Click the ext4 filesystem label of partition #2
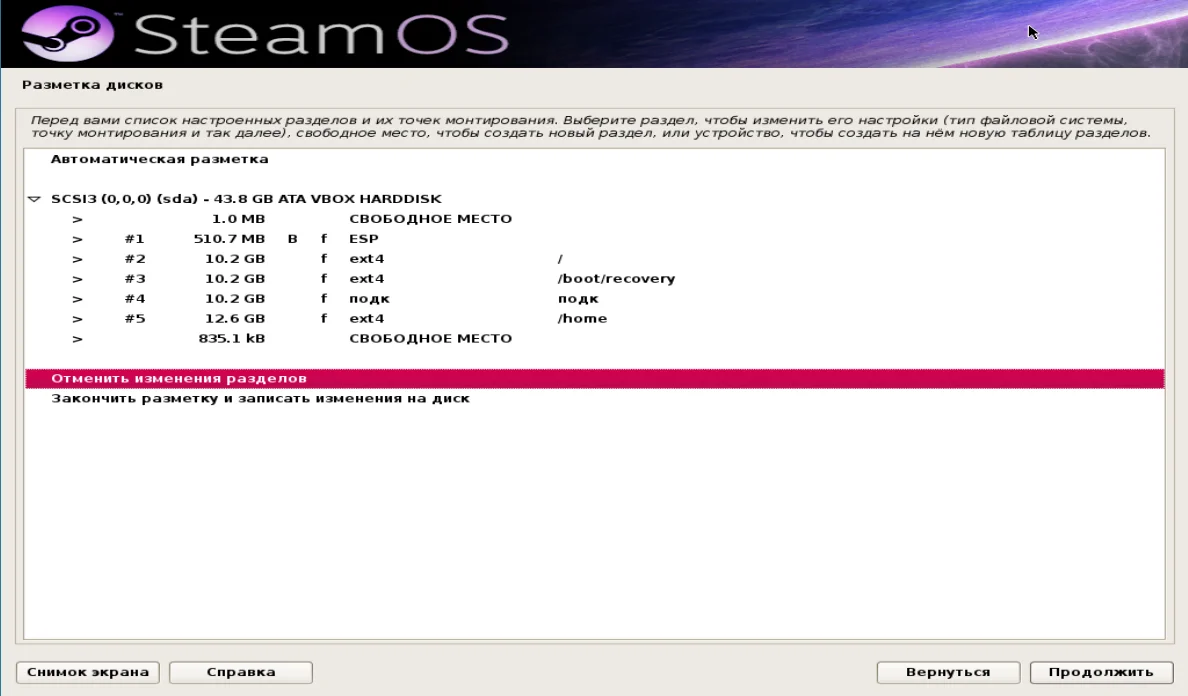Screen dimensions: 1188x696 pyautogui.click(x=367, y=259)
